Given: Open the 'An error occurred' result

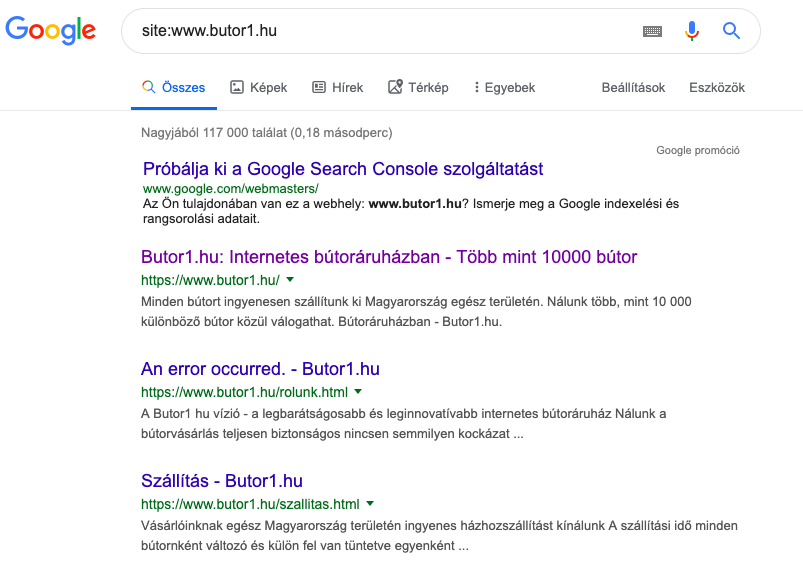Looking at the screenshot, I should tap(260, 369).
